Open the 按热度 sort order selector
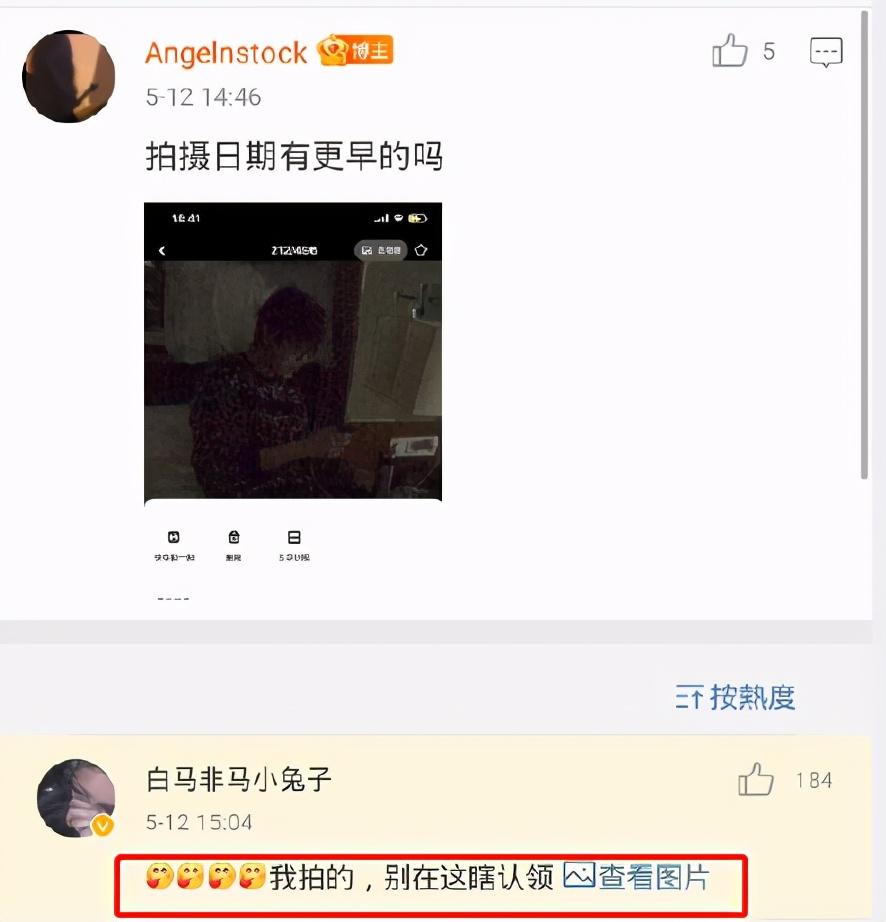Viewport: 886px width, 922px height. coord(735,697)
